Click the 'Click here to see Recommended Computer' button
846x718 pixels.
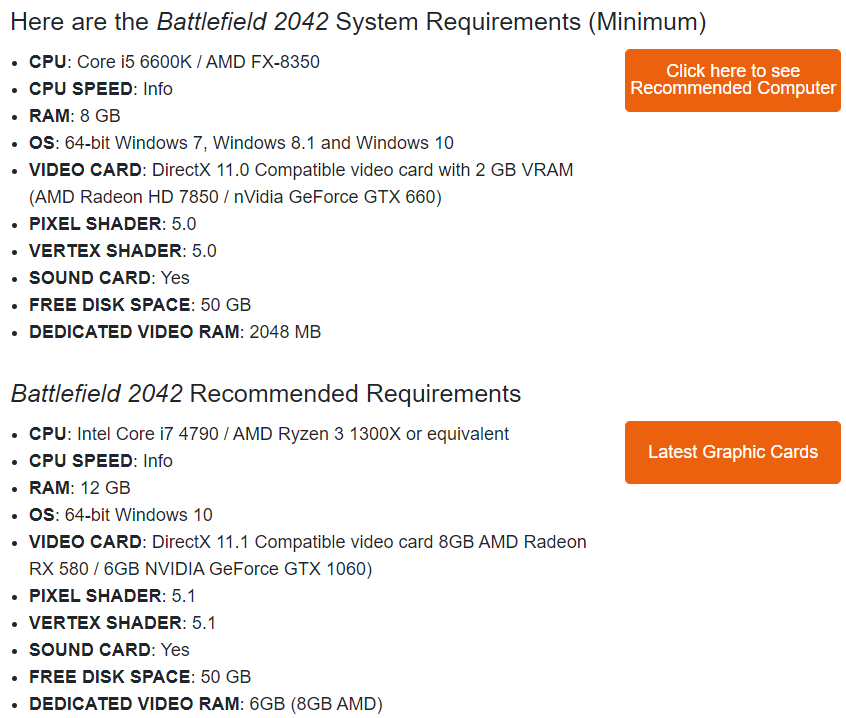point(732,80)
